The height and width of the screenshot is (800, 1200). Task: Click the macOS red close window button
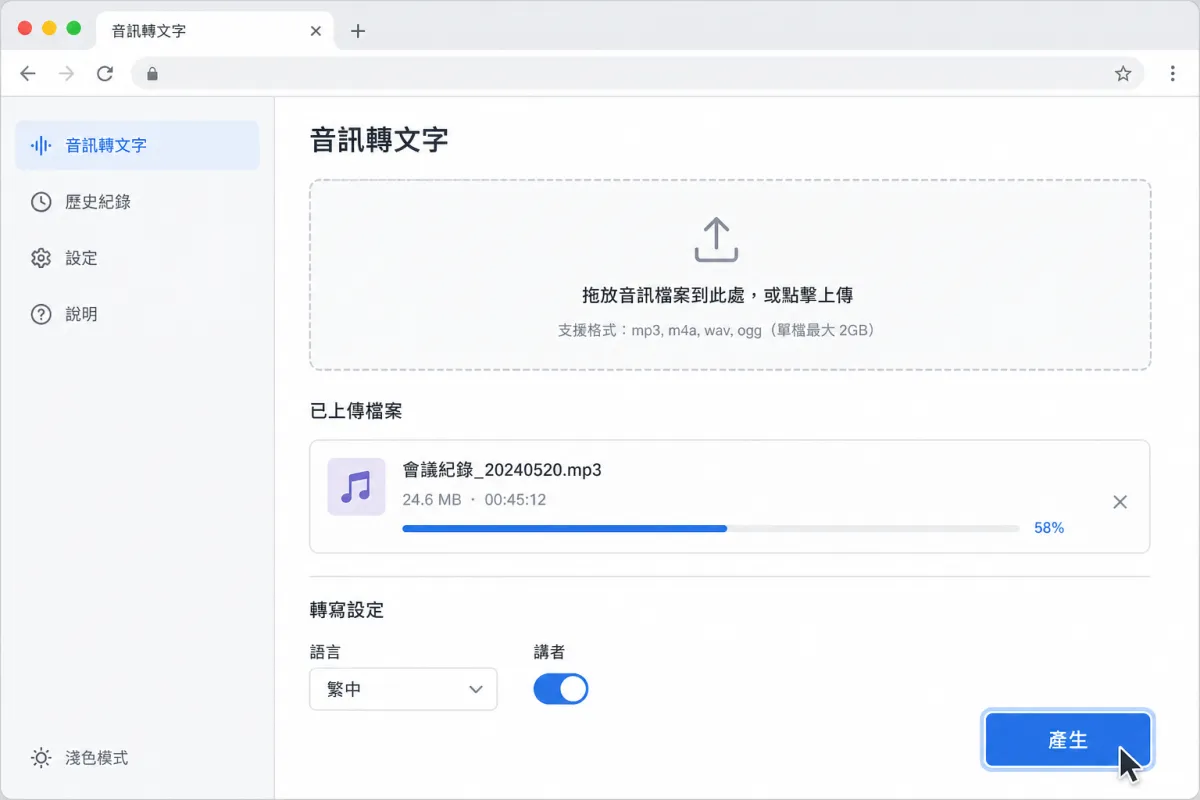pos(25,28)
